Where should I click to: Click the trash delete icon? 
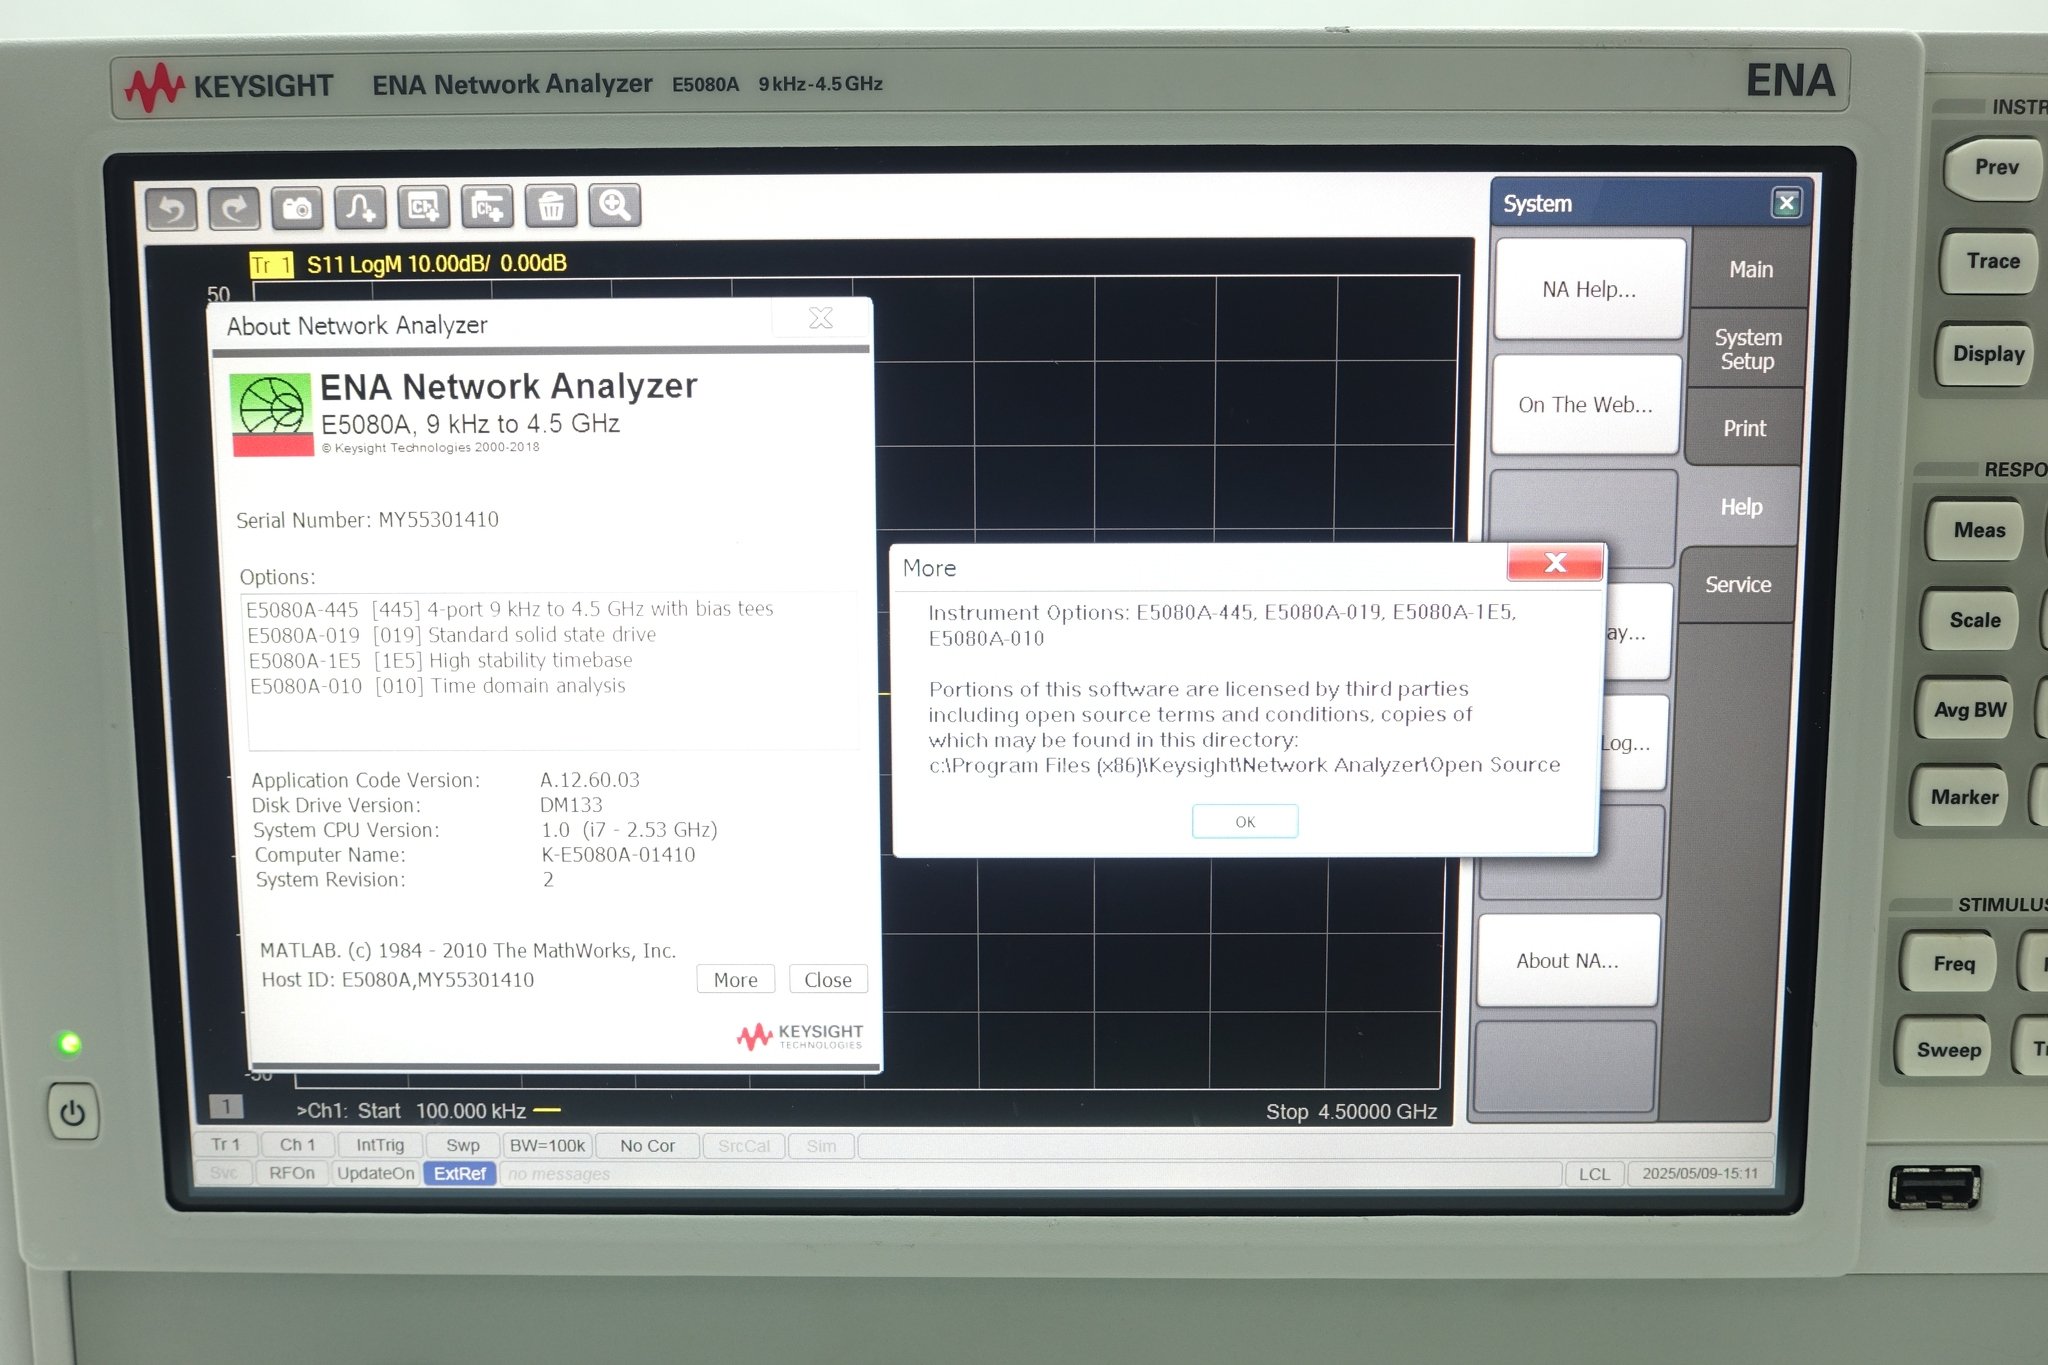[551, 205]
